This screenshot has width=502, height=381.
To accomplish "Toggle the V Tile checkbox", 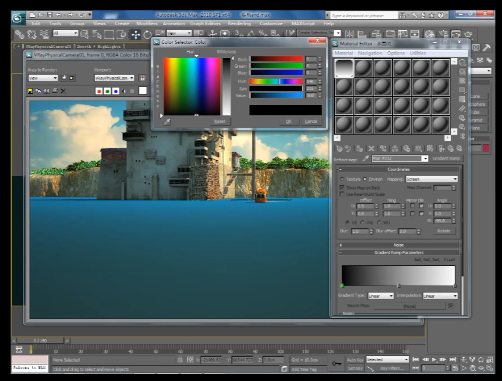I will [421, 213].
